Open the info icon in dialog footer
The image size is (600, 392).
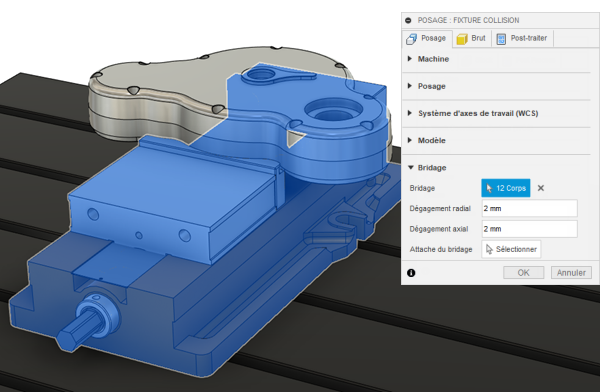coord(411,273)
